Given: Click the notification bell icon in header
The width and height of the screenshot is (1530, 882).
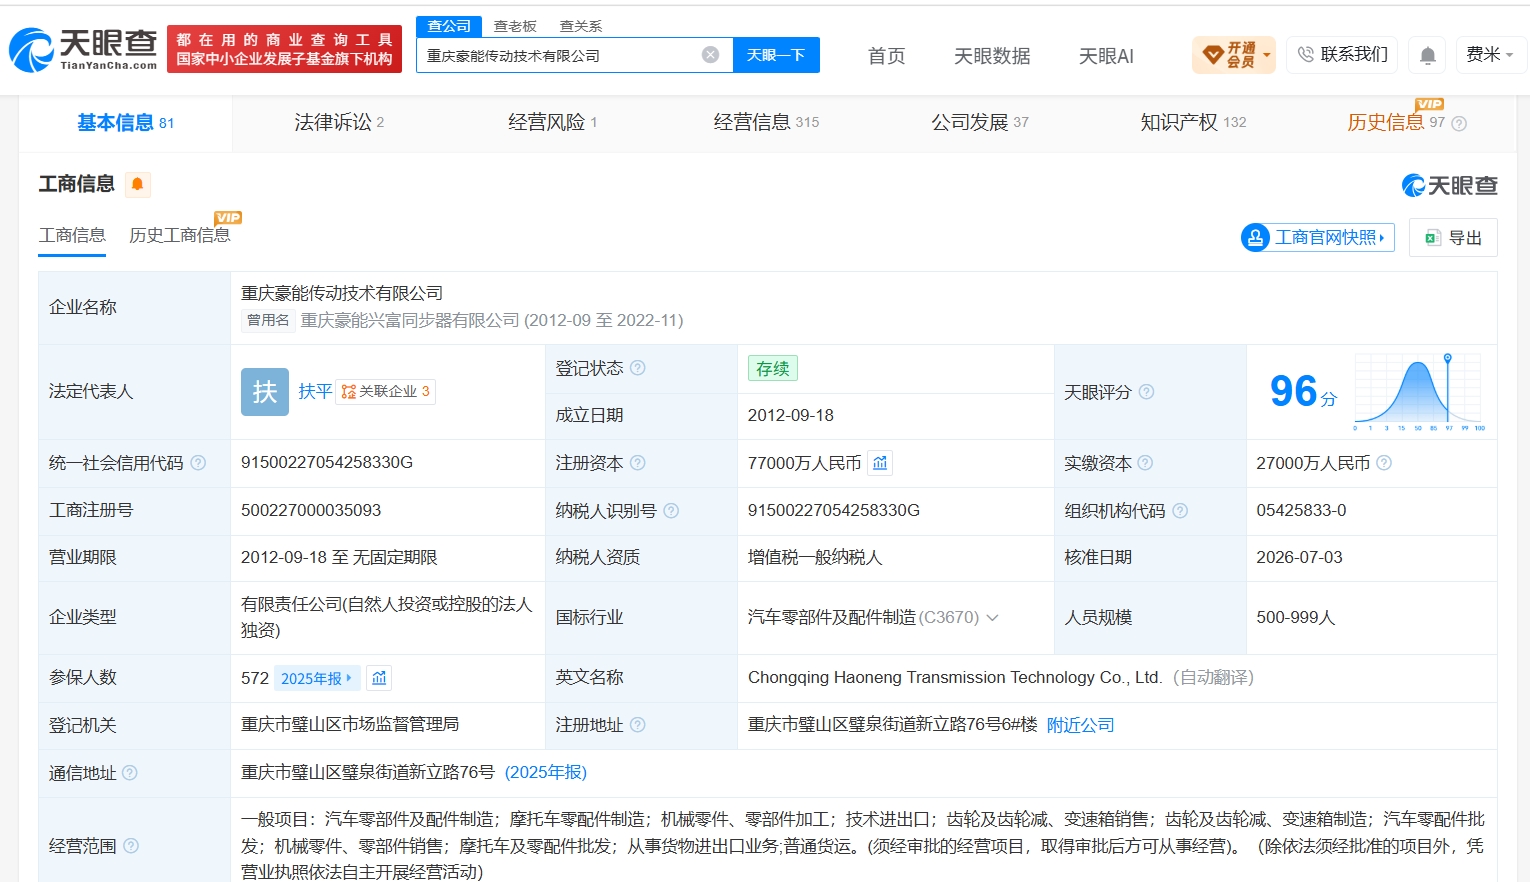Looking at the screenshot, I should (1428, 55).
